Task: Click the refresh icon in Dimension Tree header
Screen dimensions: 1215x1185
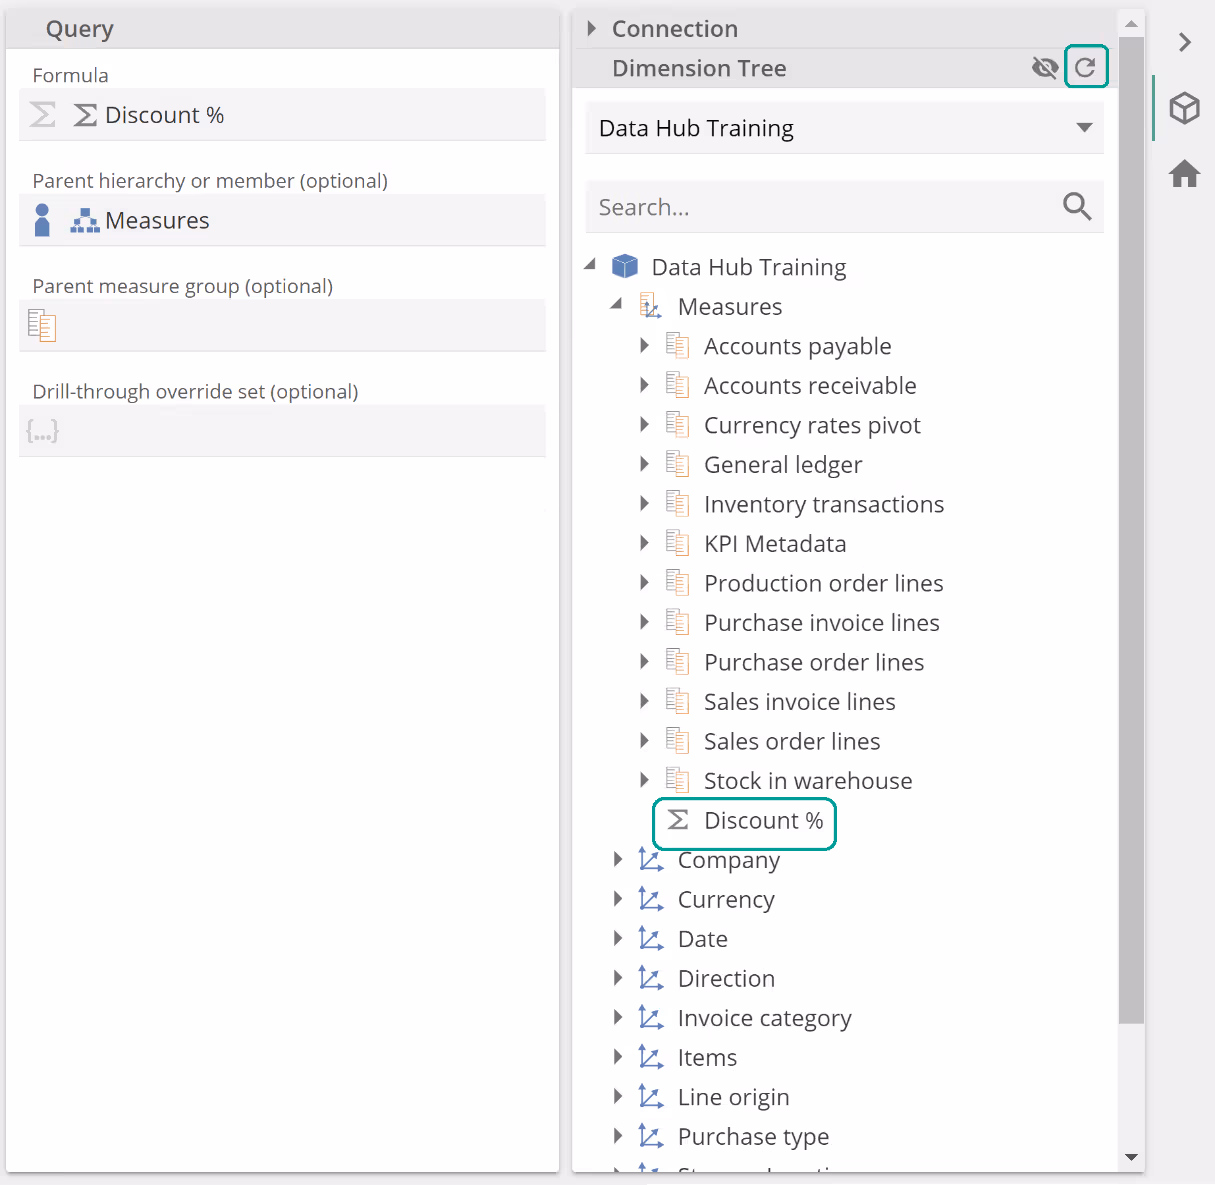Action: click(1085, 68)
